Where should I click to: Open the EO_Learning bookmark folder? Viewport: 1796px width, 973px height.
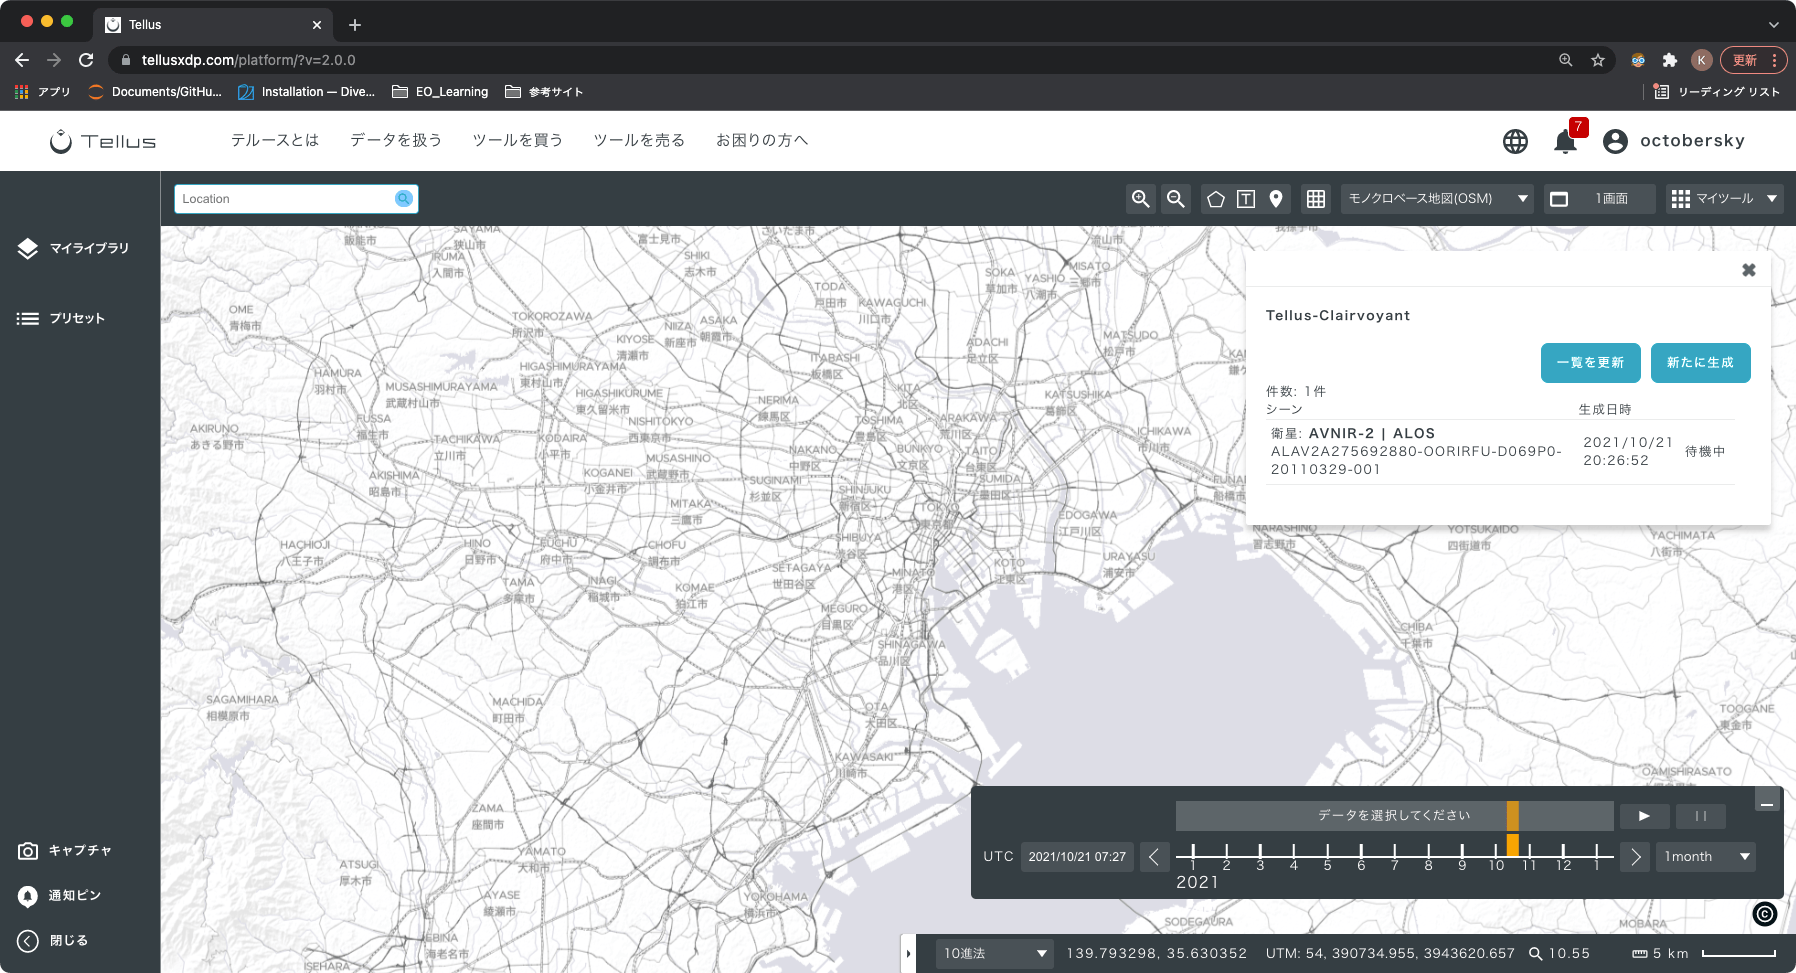[440, 92]
